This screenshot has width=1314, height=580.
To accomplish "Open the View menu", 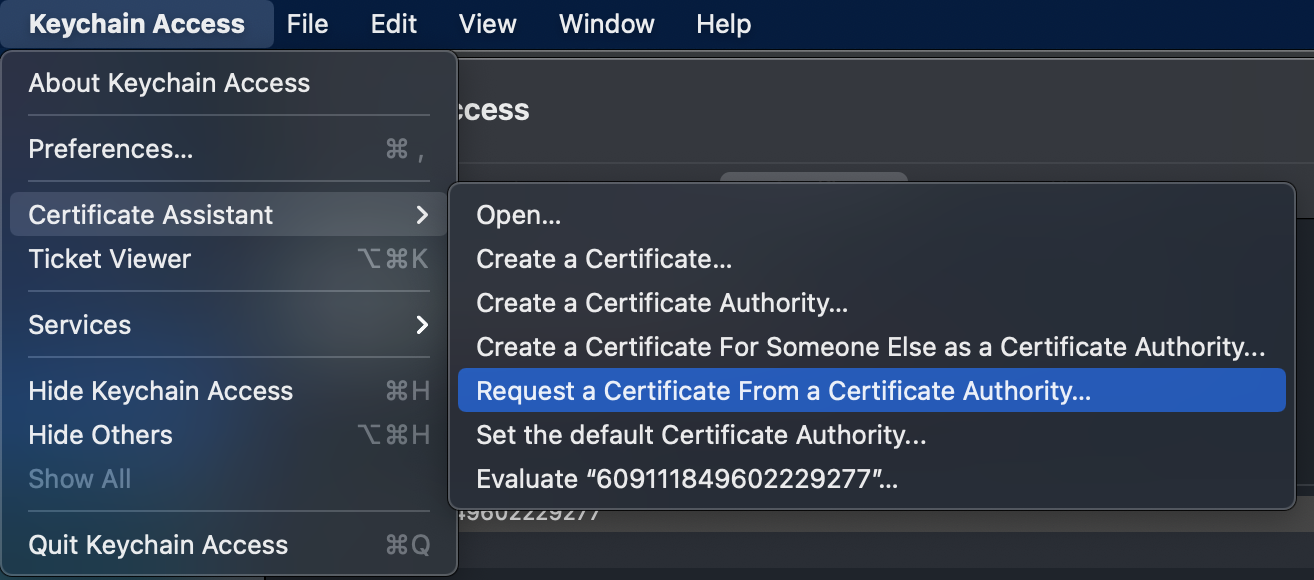I will tap(487, 23).
